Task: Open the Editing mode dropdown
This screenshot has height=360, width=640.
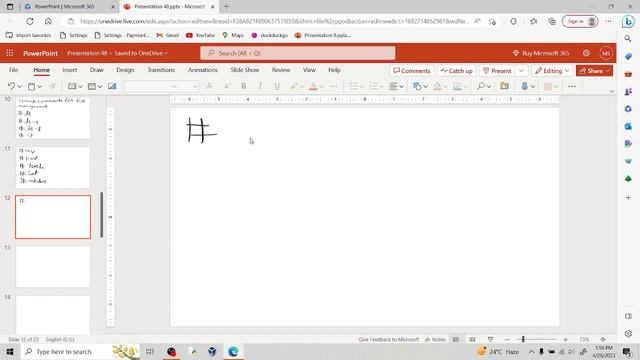Action: [x=552, y=71]
